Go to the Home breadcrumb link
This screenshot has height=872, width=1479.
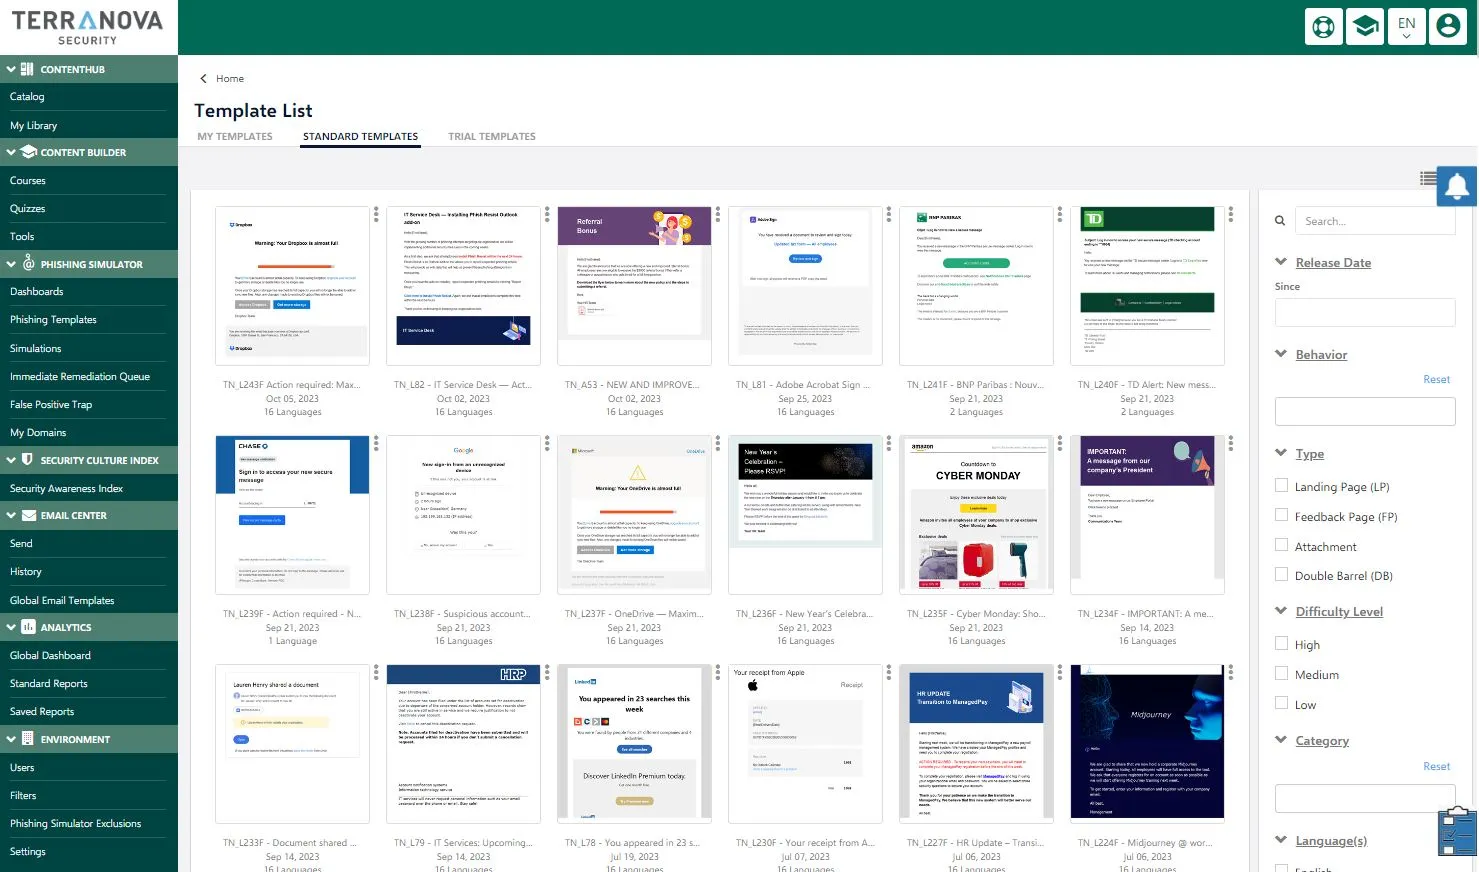click(230, 79)
